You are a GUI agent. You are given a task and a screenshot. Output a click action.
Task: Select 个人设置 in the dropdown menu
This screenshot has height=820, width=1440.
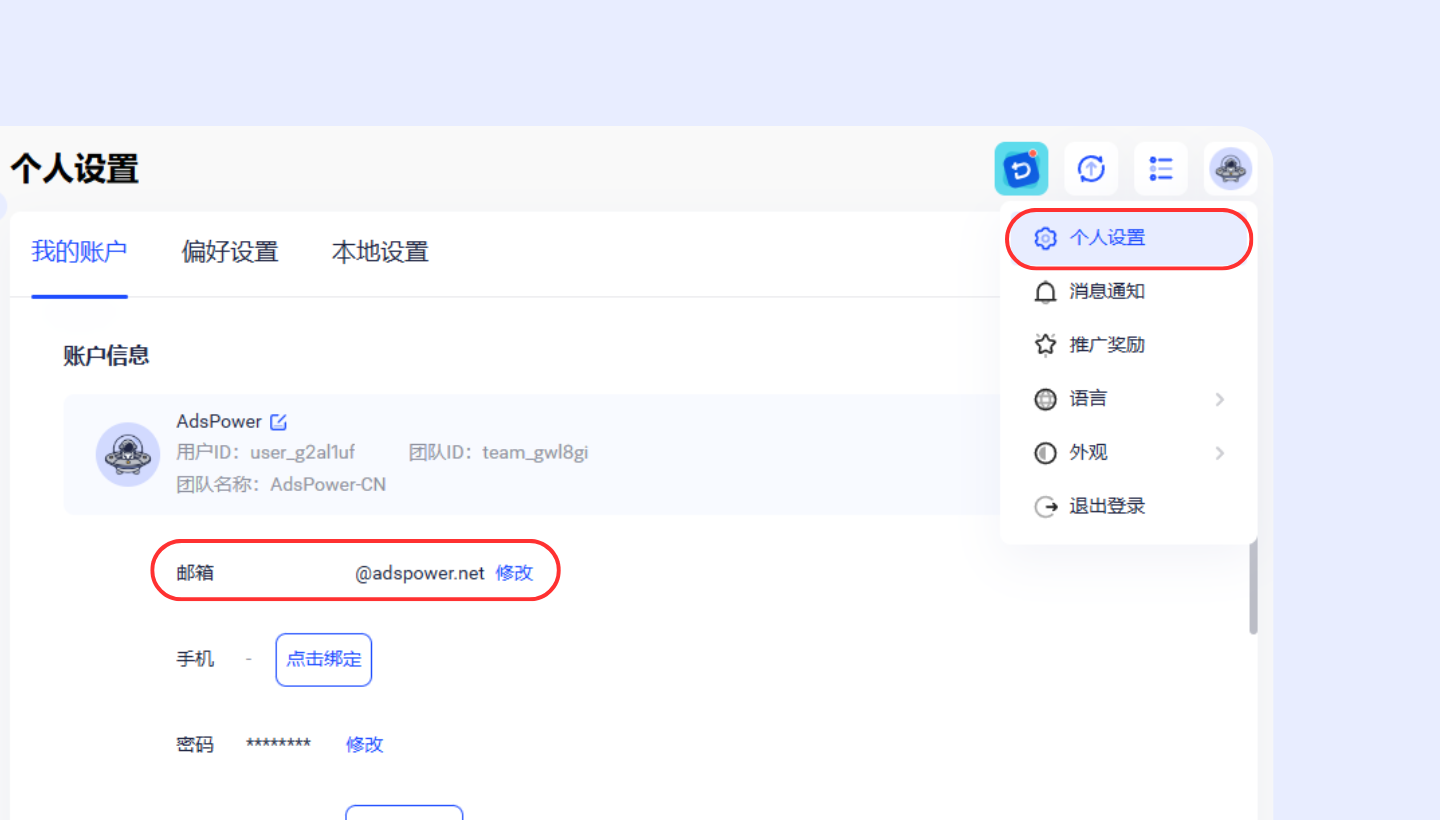click(1128, 239)
